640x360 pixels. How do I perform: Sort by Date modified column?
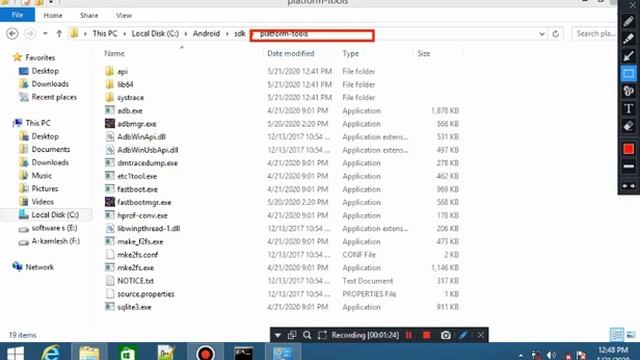pyautogui.click(x=291, y=53)
